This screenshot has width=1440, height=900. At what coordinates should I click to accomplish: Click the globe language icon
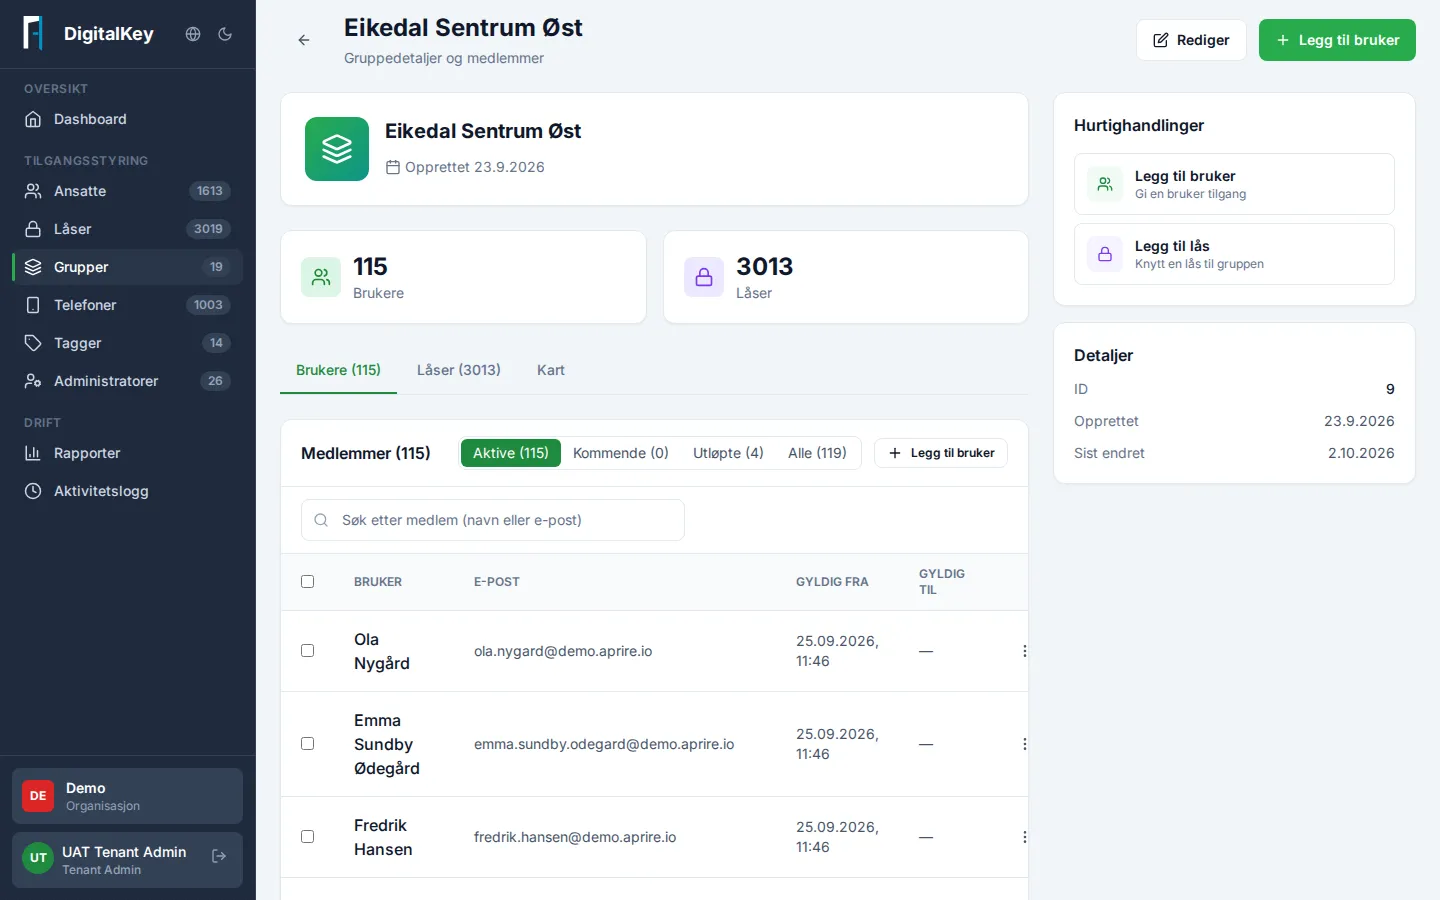[193, 34]
